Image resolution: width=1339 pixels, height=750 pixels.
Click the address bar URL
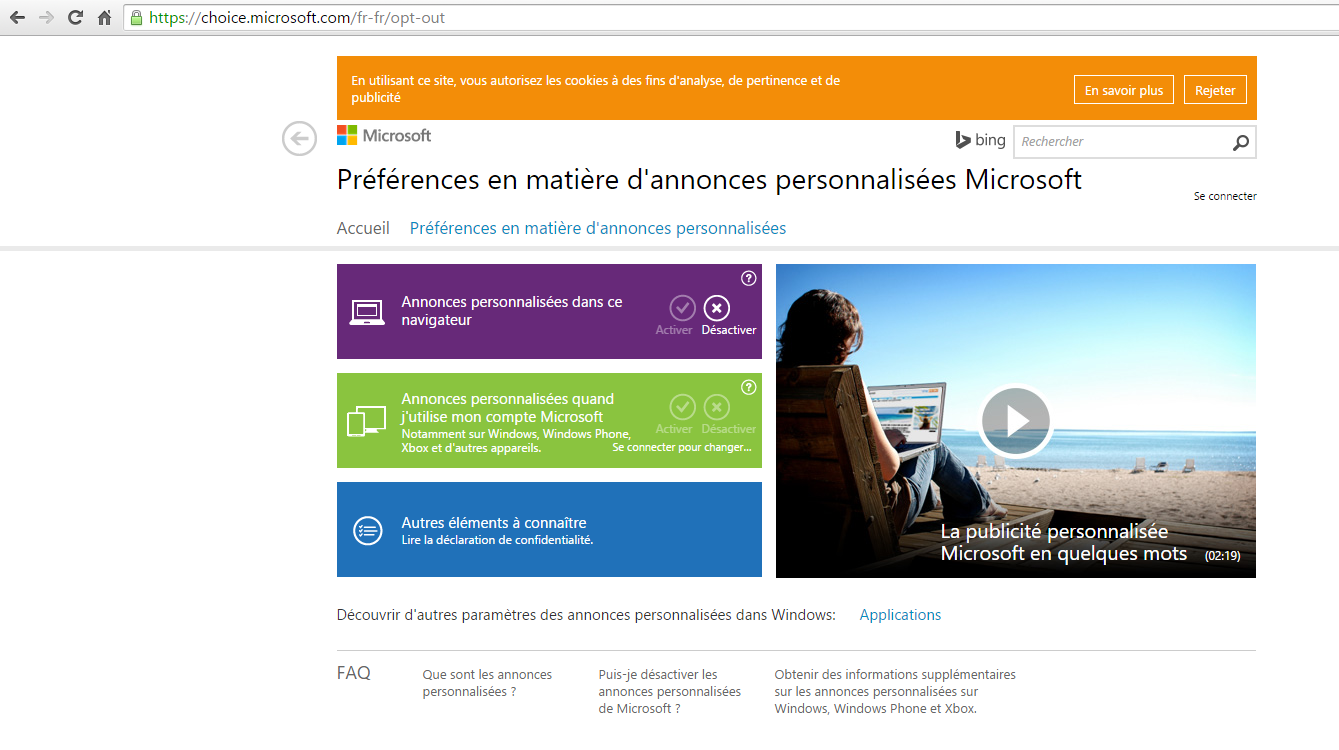point(297,17)
